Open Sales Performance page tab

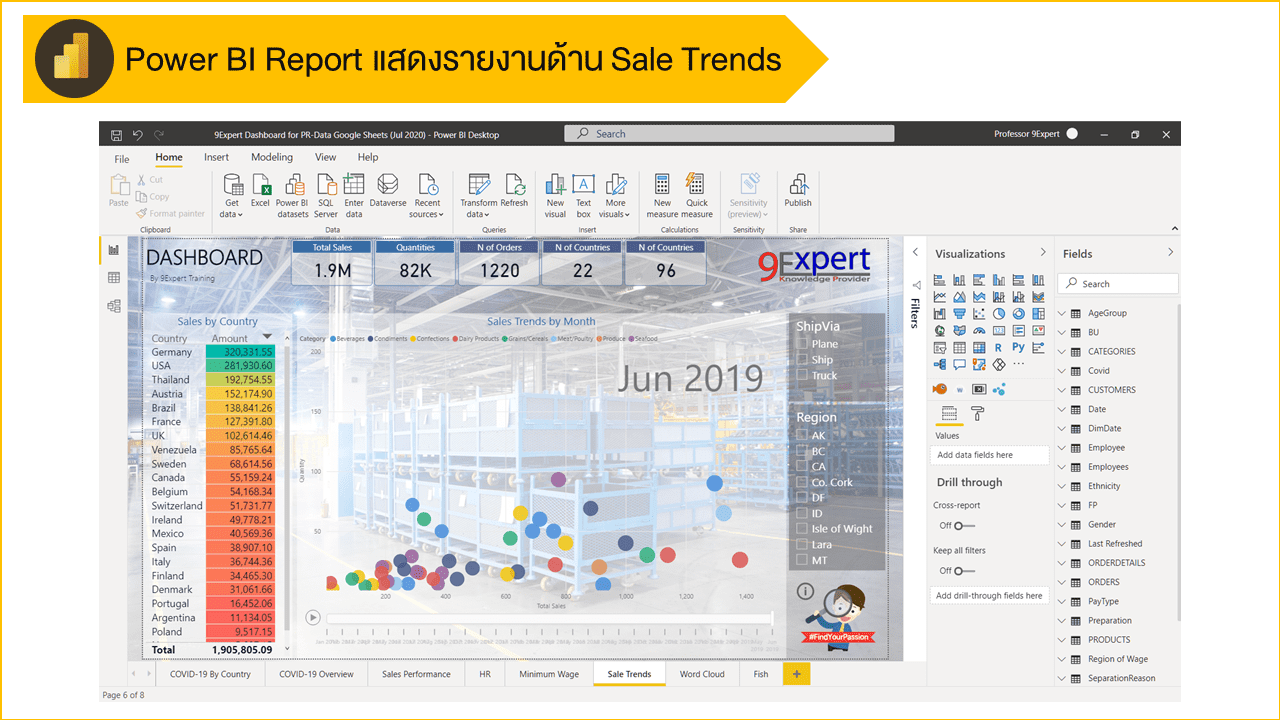(x=416, y=674)
